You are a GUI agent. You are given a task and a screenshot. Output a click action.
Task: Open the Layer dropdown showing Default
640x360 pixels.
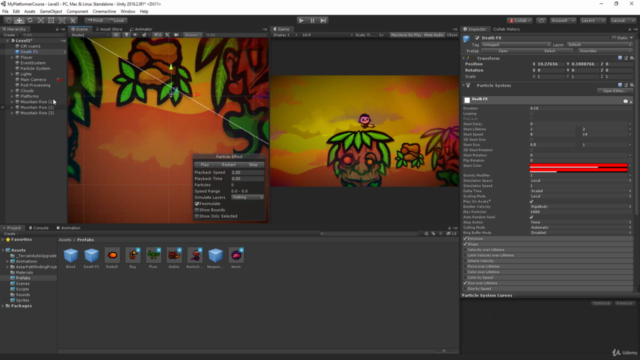[600, 44]
